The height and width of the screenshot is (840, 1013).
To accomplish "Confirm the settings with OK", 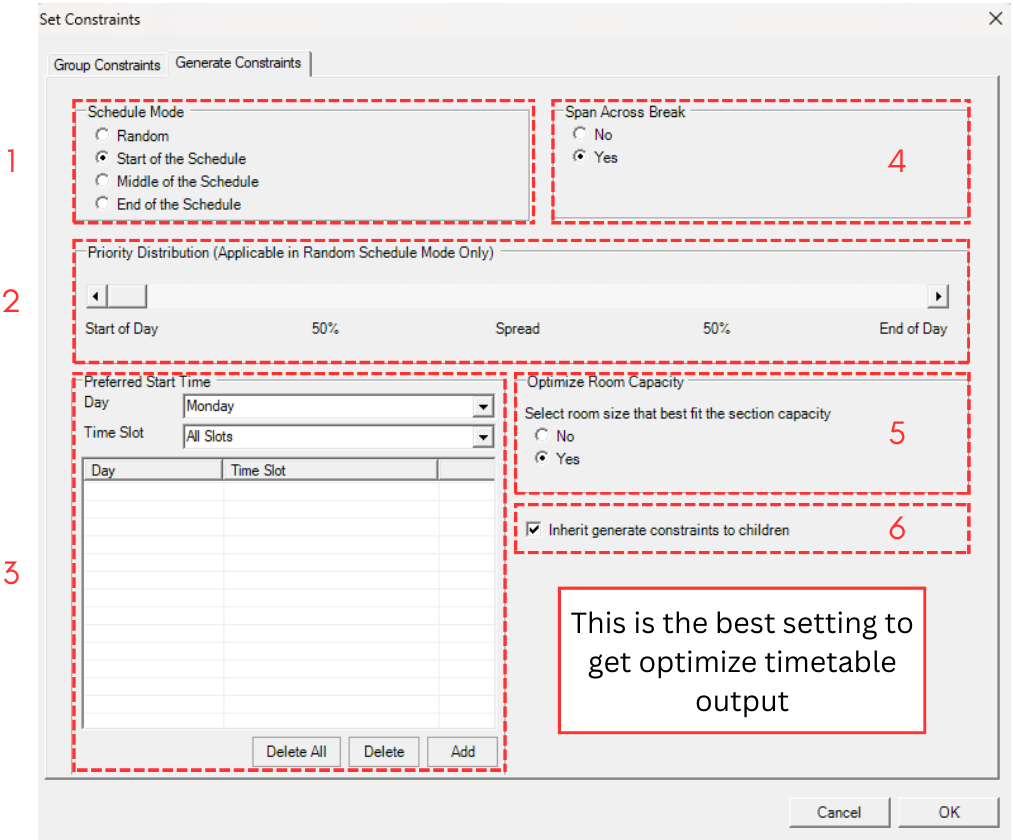I will point(947,812).
